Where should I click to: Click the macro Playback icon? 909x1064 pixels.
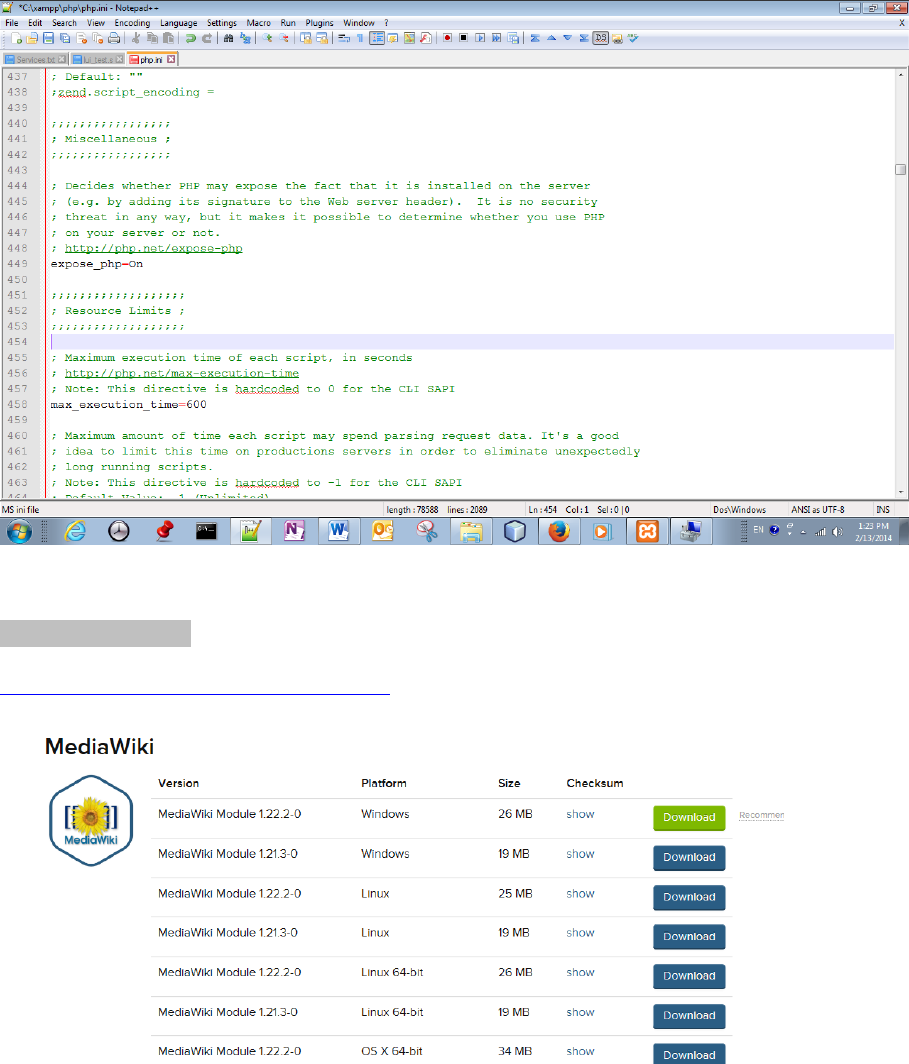pyautogui.click(x=480, y=37)
